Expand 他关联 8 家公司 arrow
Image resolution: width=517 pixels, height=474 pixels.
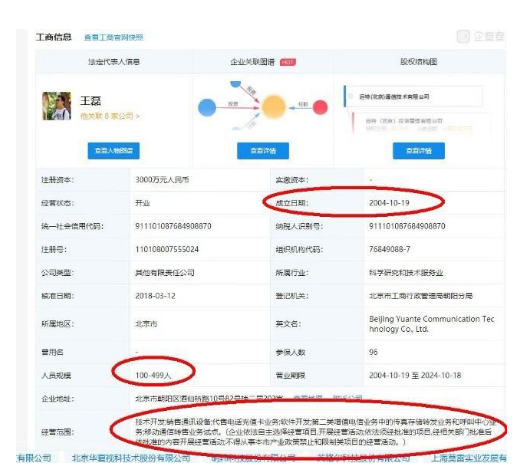click(138, 116)
